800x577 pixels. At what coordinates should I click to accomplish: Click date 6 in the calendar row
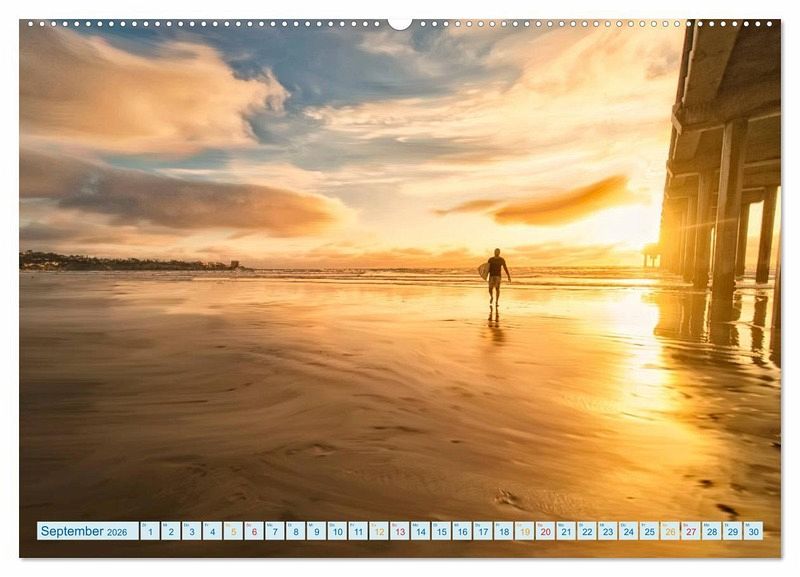coord(253,531)
